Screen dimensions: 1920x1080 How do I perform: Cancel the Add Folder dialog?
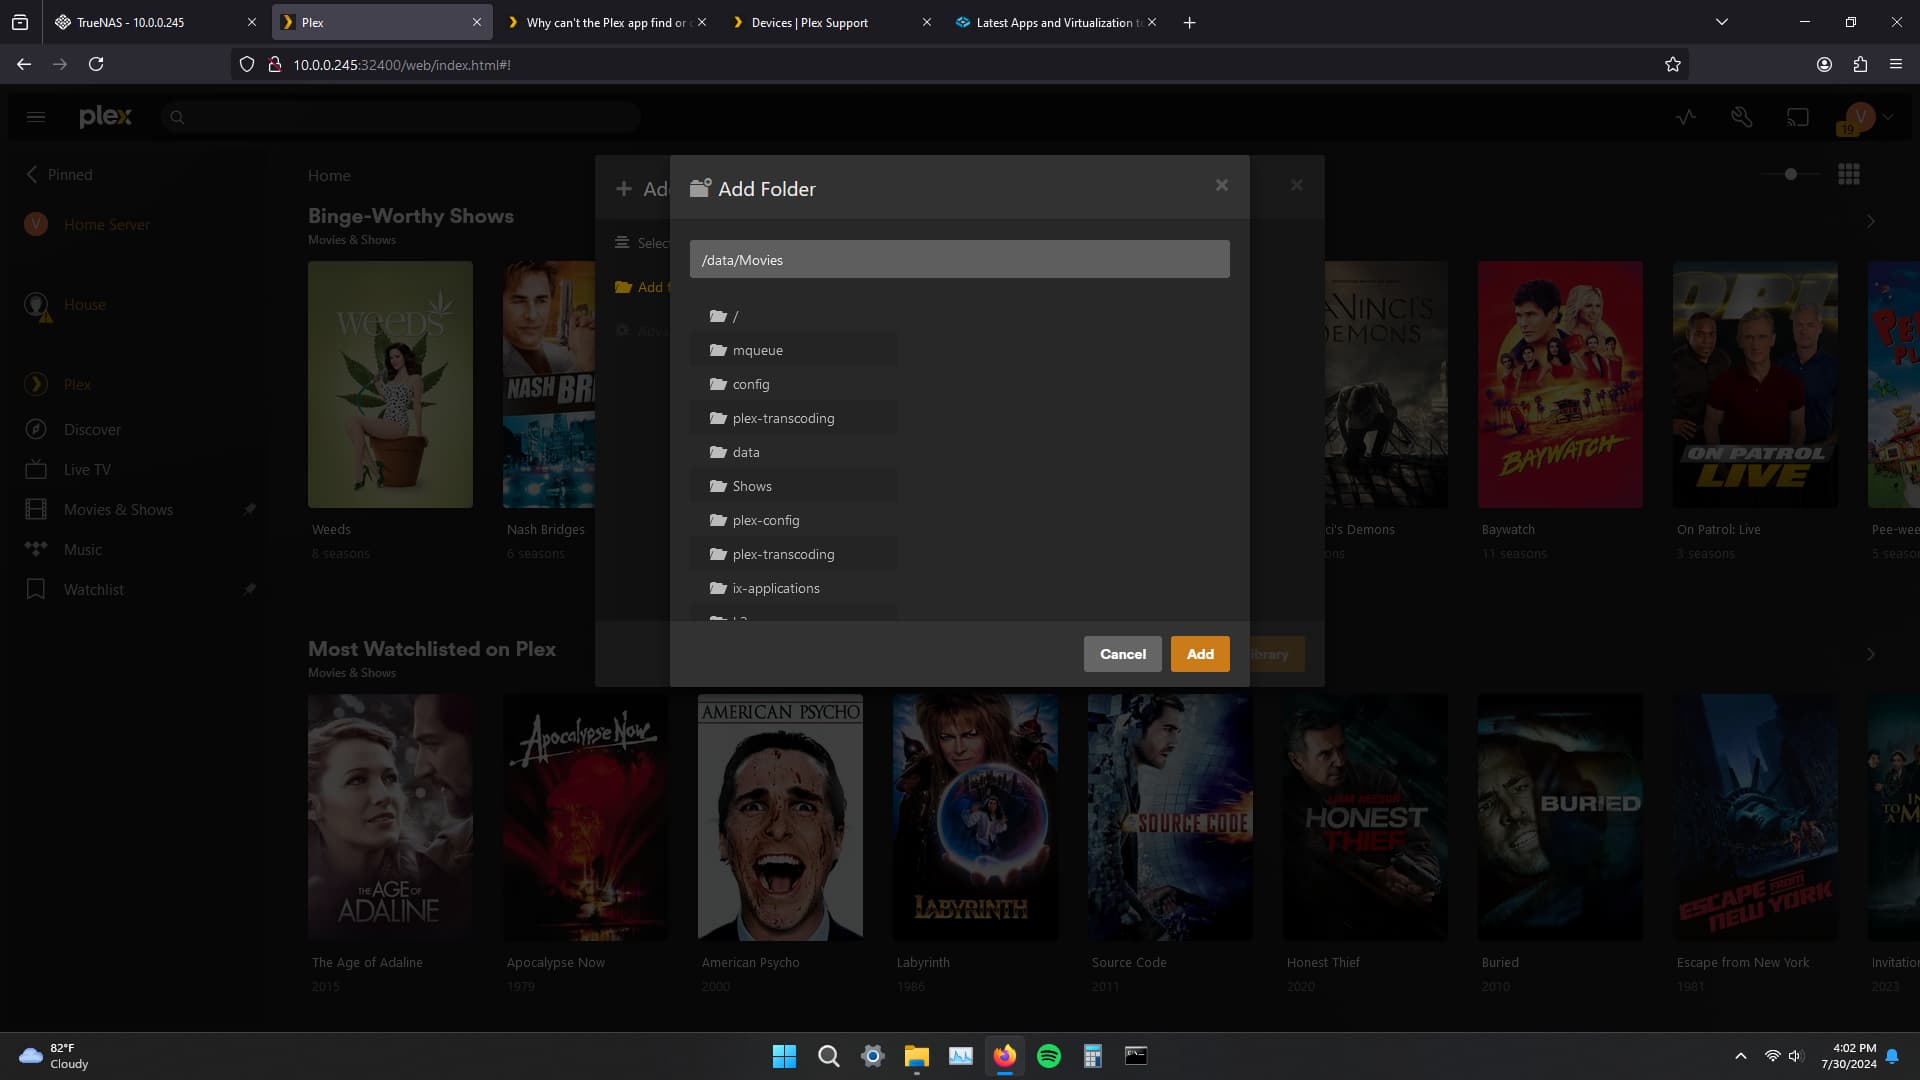[x=1122, y=653]
